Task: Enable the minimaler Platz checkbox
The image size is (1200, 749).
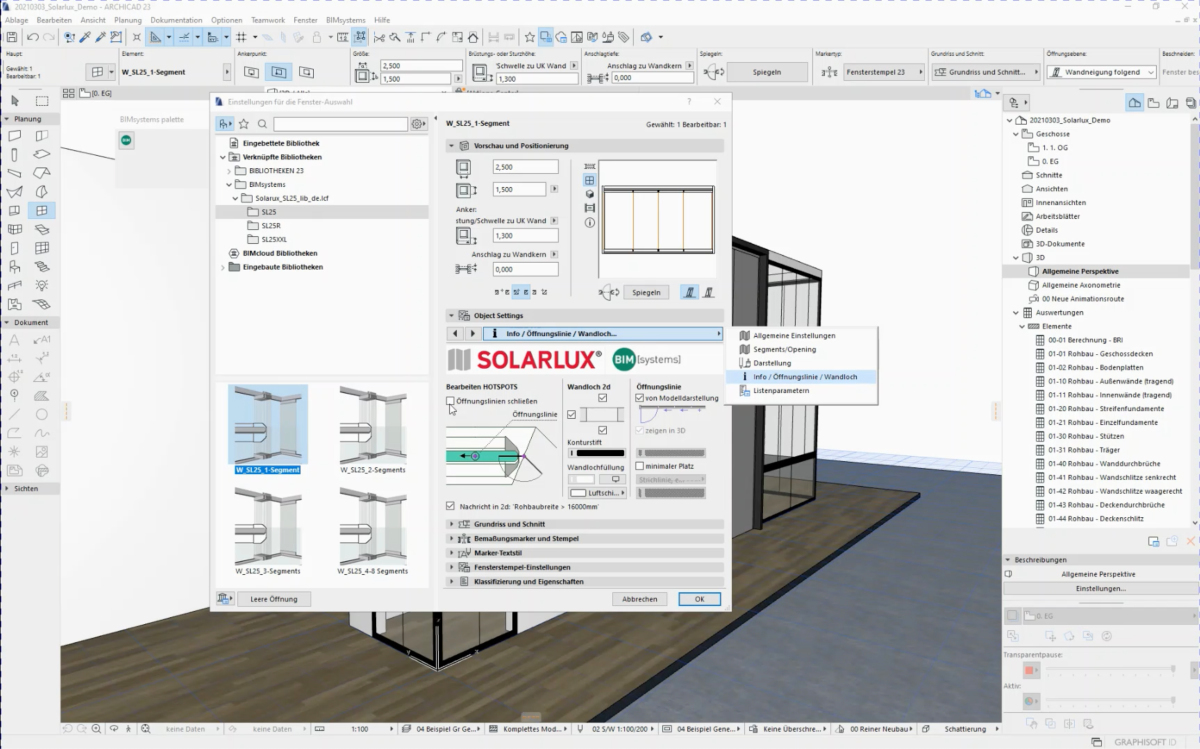Action: pyautogui.click(x=640, y=466)
